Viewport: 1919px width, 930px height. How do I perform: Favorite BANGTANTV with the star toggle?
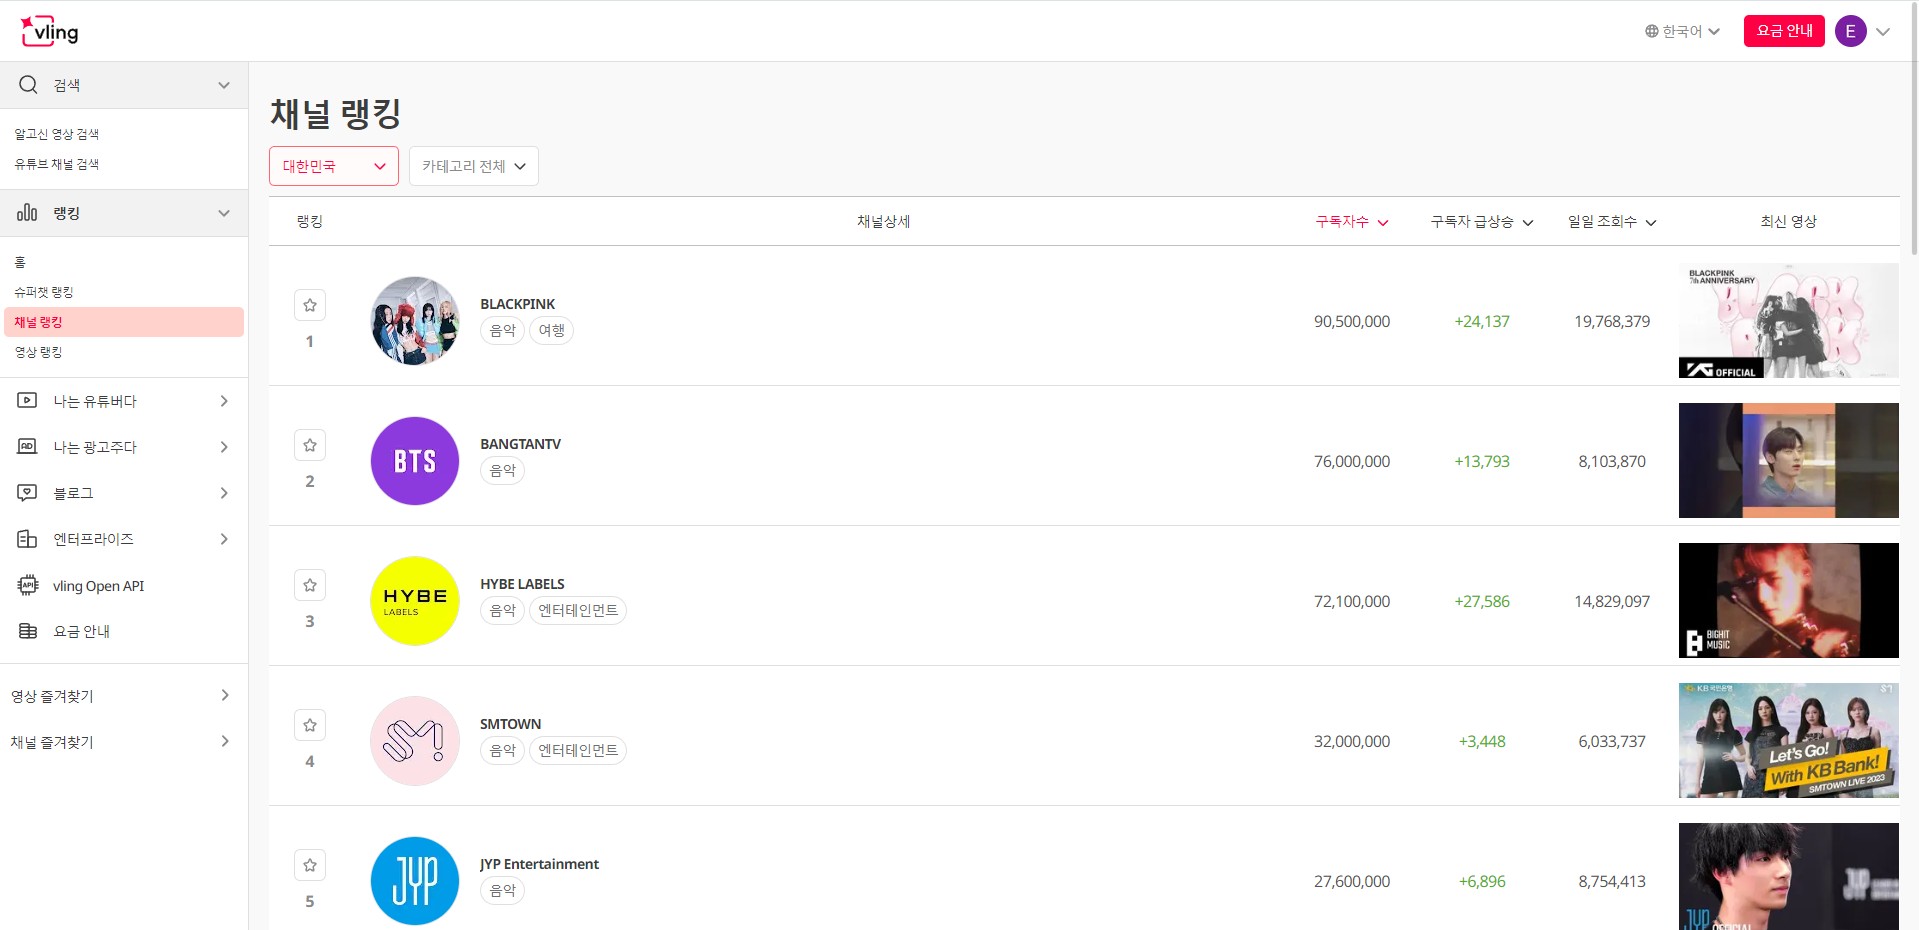tap(310, 445)
